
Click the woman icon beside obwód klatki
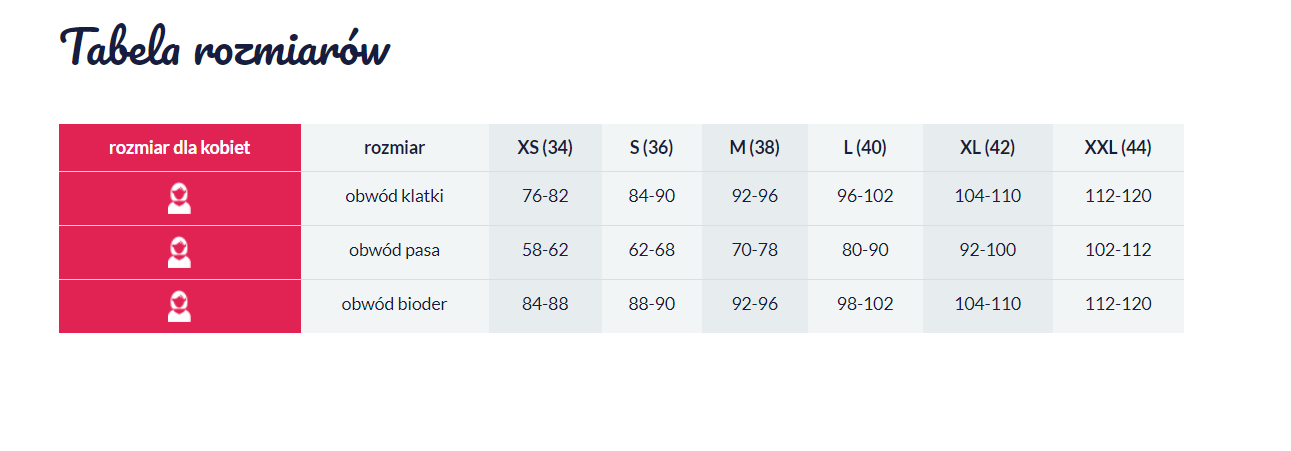pyautogui.click(x=180, y=198)
